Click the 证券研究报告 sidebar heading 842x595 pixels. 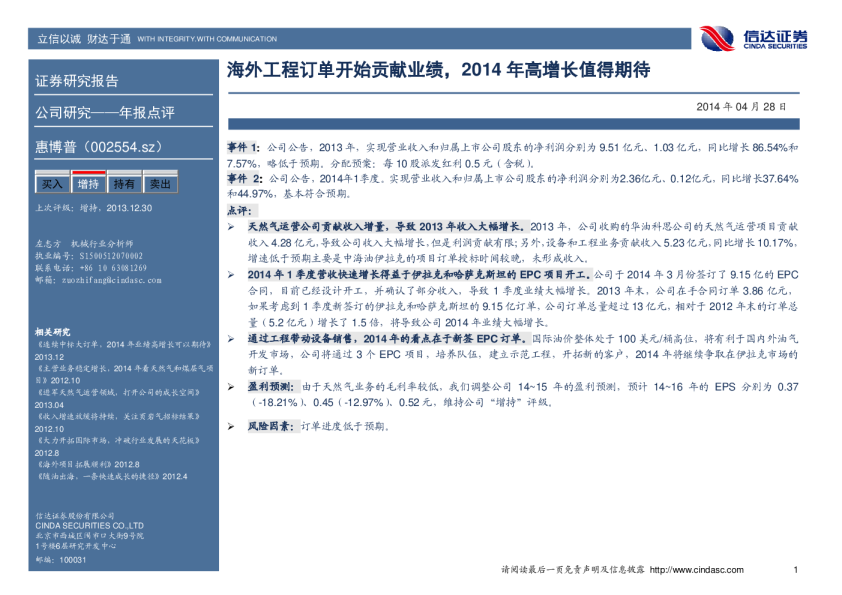77,81
